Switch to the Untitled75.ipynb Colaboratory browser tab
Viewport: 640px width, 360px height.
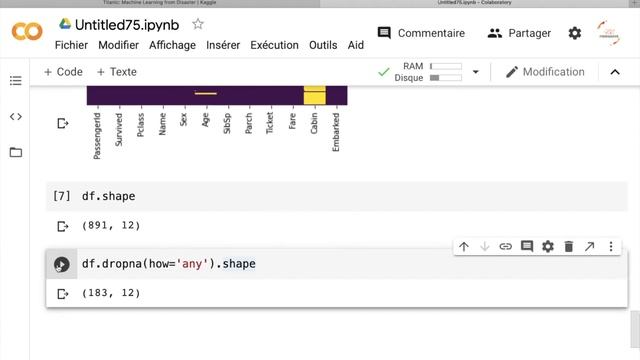(x=474, y=3)
